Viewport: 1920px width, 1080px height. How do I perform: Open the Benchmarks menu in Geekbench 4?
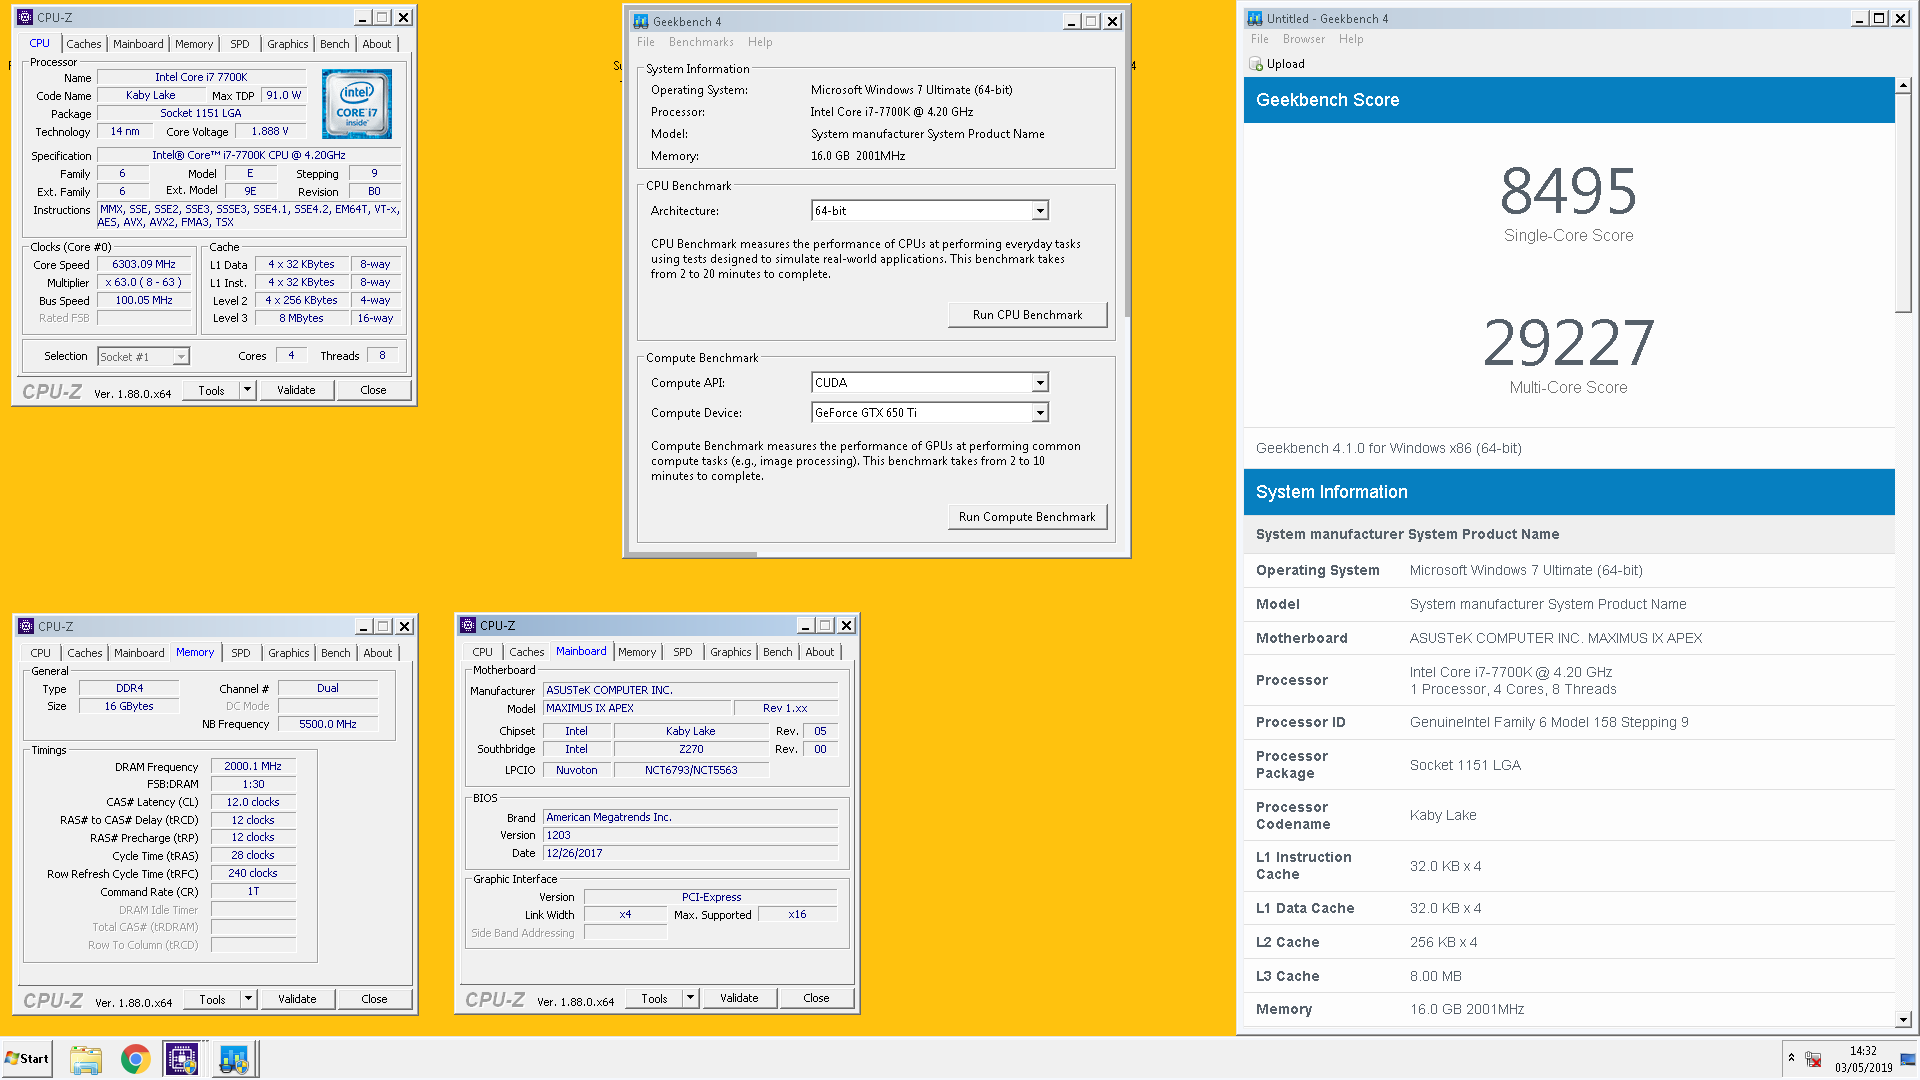point(701,42)
